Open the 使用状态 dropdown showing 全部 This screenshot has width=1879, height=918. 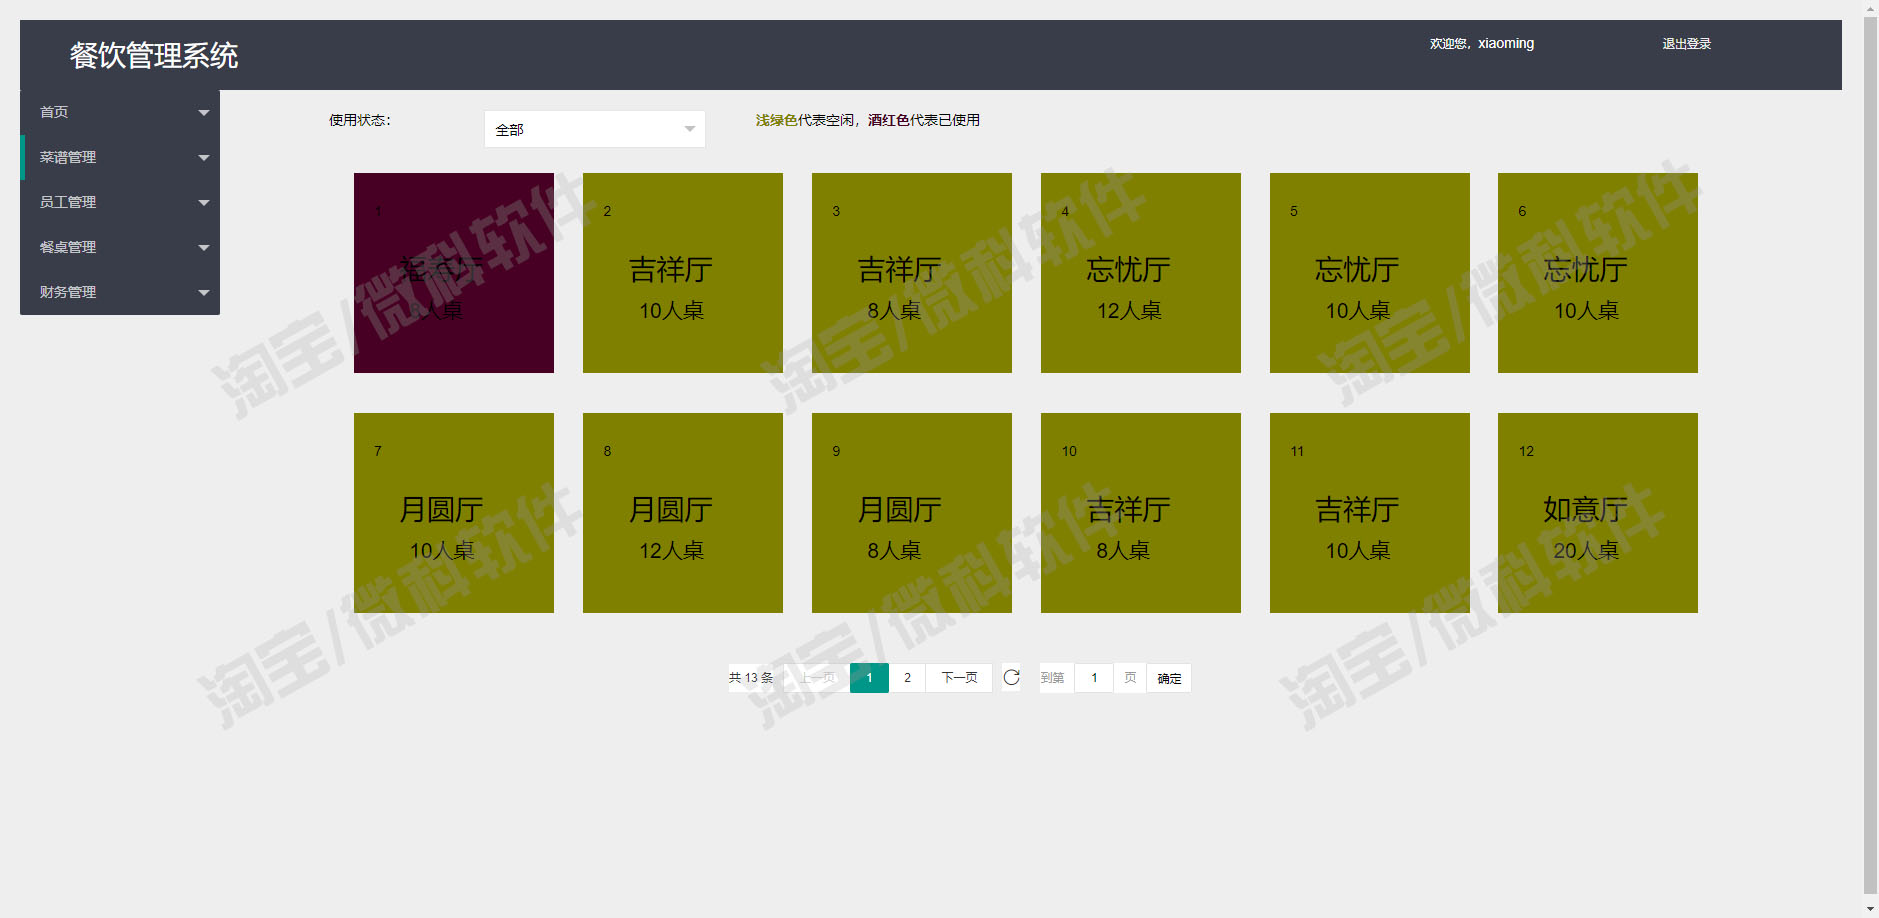[595, 129]
